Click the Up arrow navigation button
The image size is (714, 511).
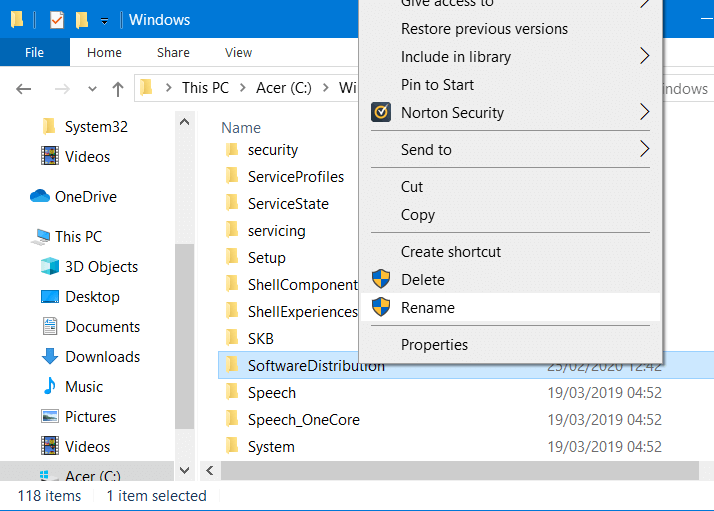(117, 88)
